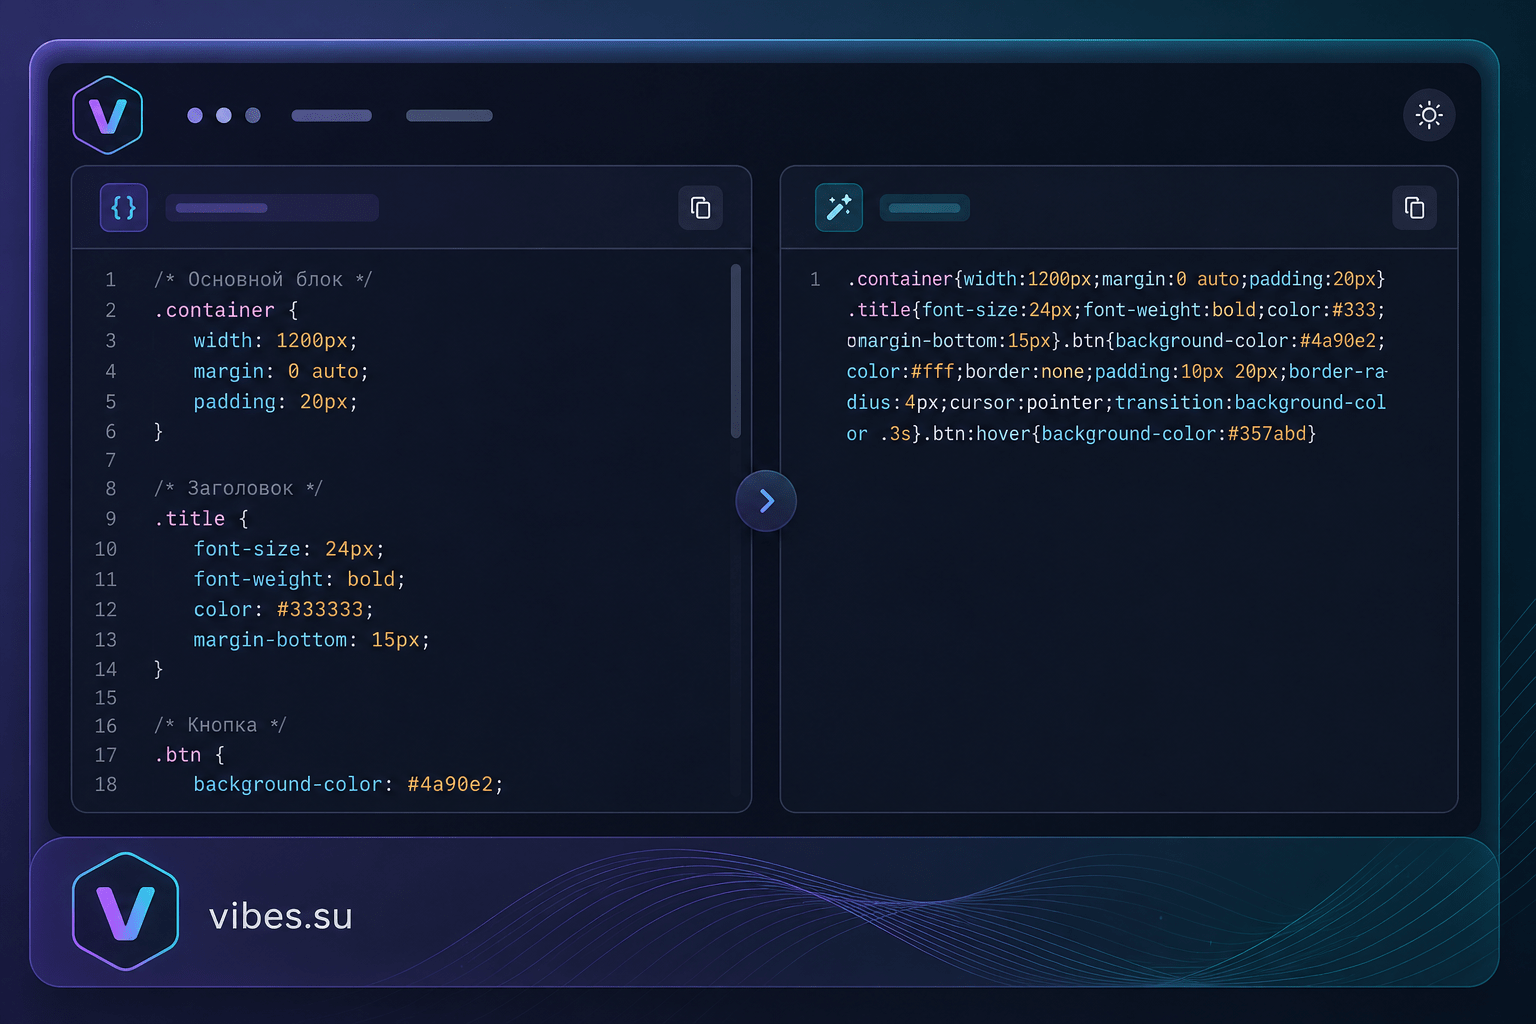Screen dimensions: 1536x1024
Task: Click the second placeholder nav item in the header
Action: point(449,116)
